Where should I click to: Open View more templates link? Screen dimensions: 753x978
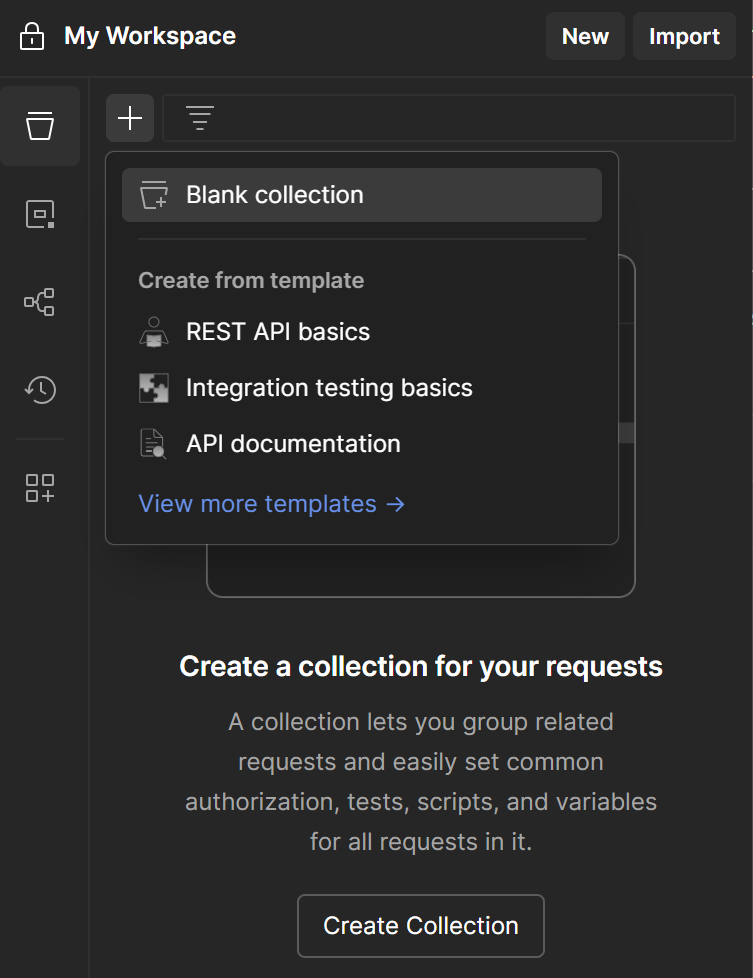271,504
